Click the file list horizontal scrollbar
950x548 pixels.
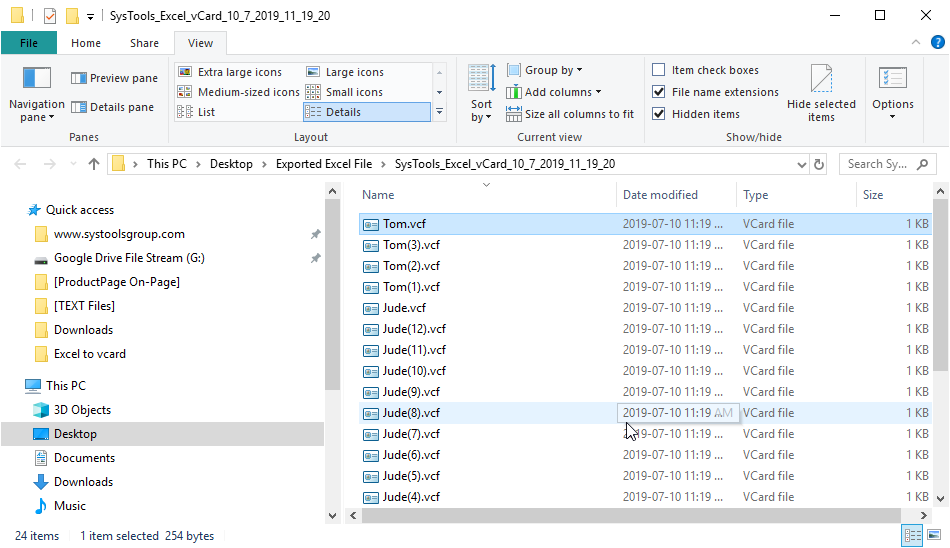[x=631, y=515]
